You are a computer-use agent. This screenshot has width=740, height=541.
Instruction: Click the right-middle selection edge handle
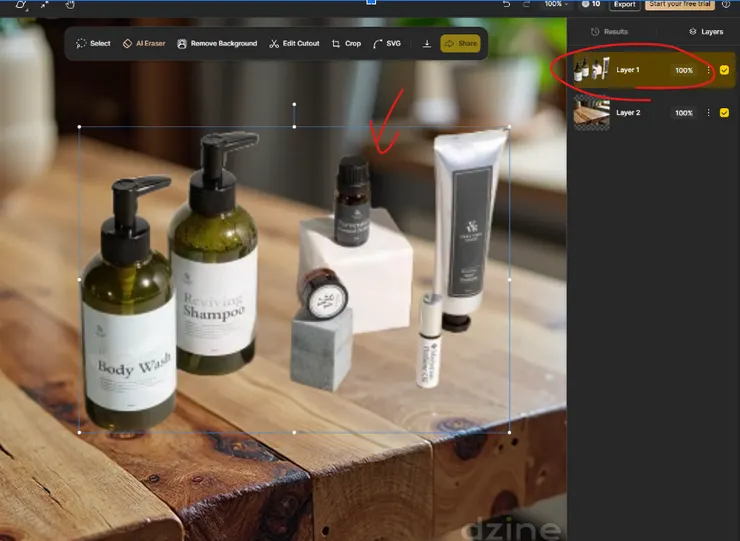[x=509, y=279]
